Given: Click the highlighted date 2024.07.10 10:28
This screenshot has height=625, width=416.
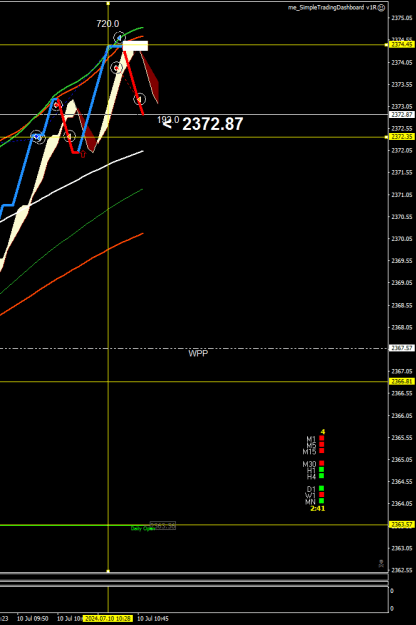Looking at the screenshot, I should point(108,619).
